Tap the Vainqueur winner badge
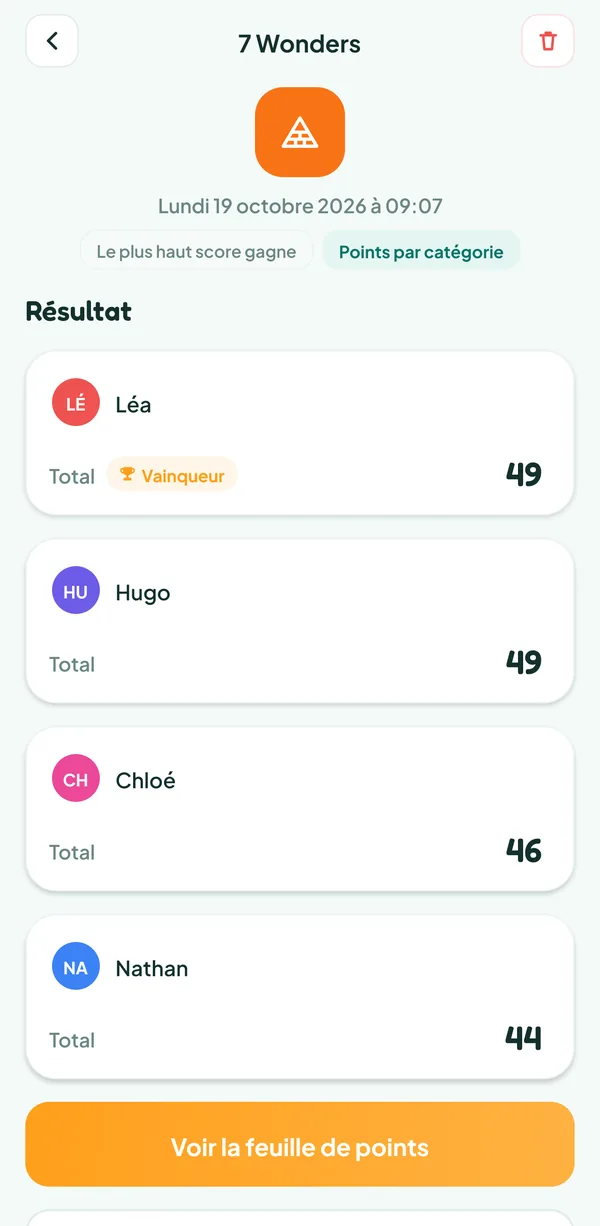Image resolution: width=600 pixels, height=1226 pixels. [172, 475]
